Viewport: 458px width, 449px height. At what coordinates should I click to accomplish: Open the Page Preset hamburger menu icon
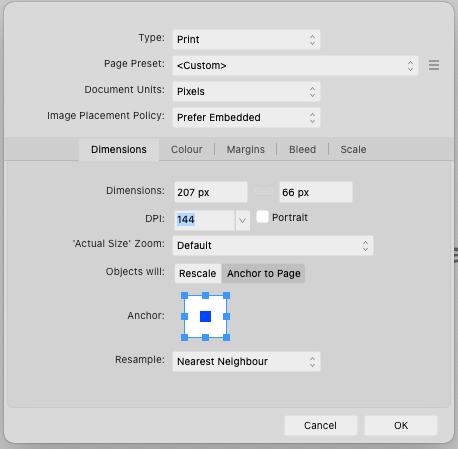click(x=434, y=65)
